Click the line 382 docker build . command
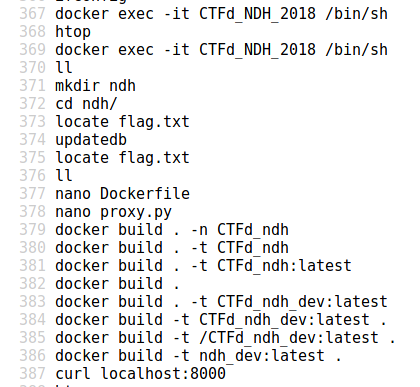420x387 pixels. click(117, 284)
